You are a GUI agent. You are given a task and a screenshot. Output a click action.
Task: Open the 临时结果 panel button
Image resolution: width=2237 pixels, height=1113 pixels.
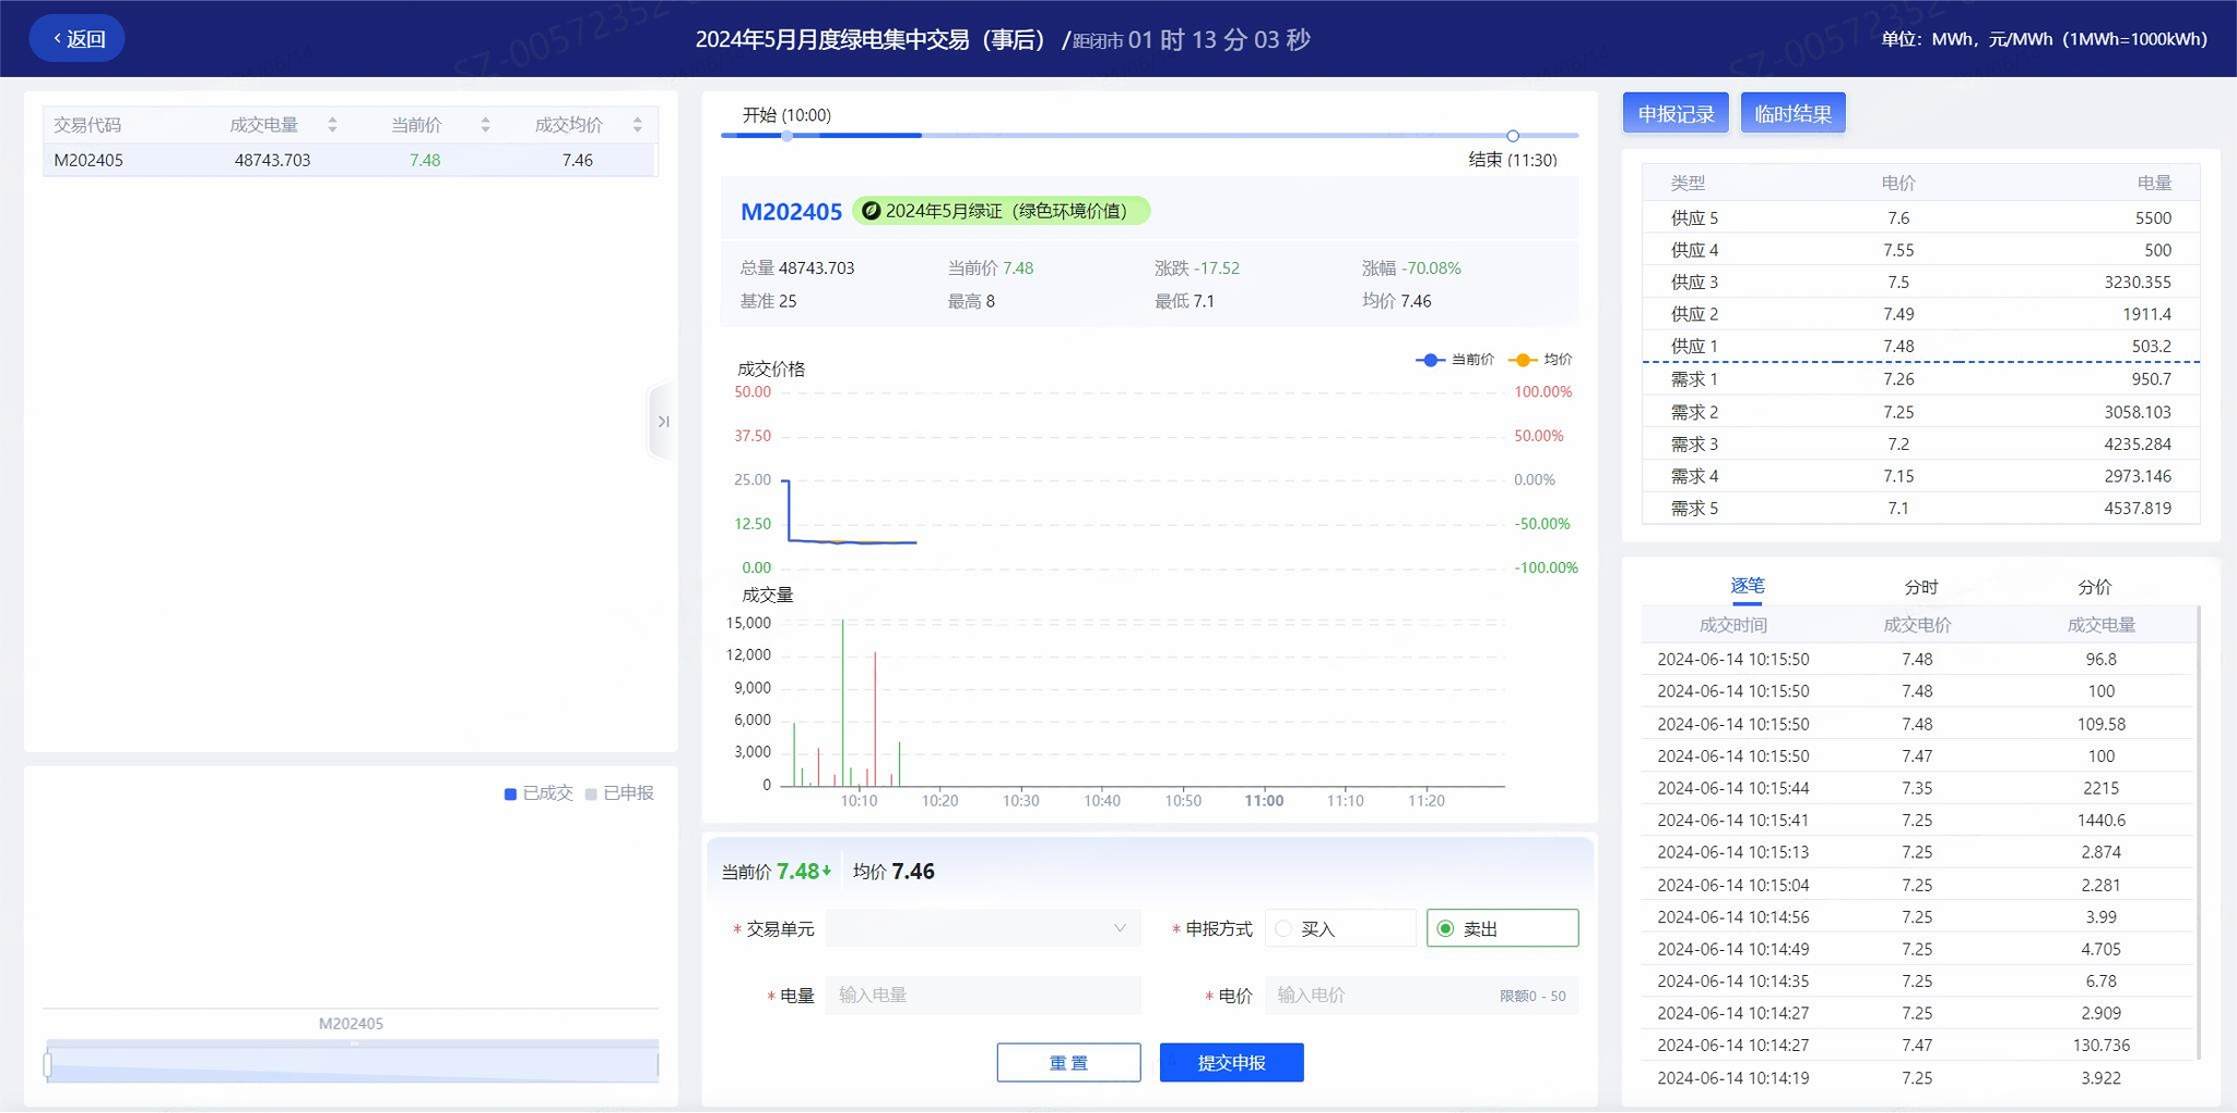[x=1792, y=114]
